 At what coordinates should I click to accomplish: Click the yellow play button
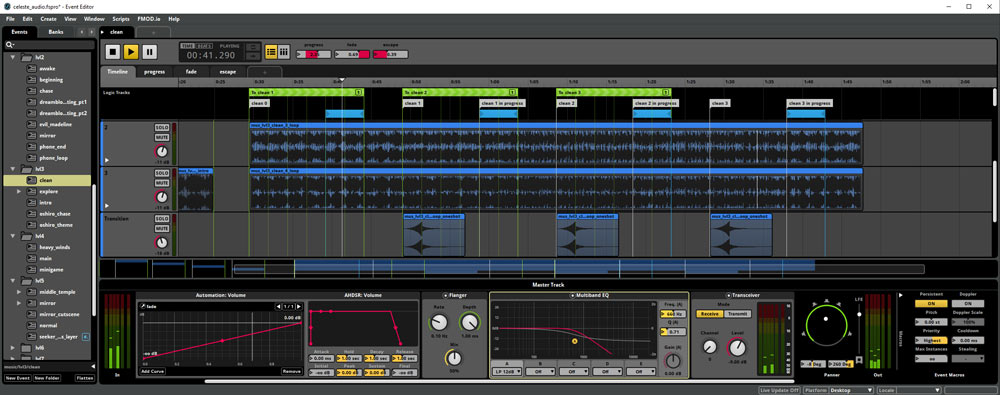pyautogui.click(x=131, y=52)
